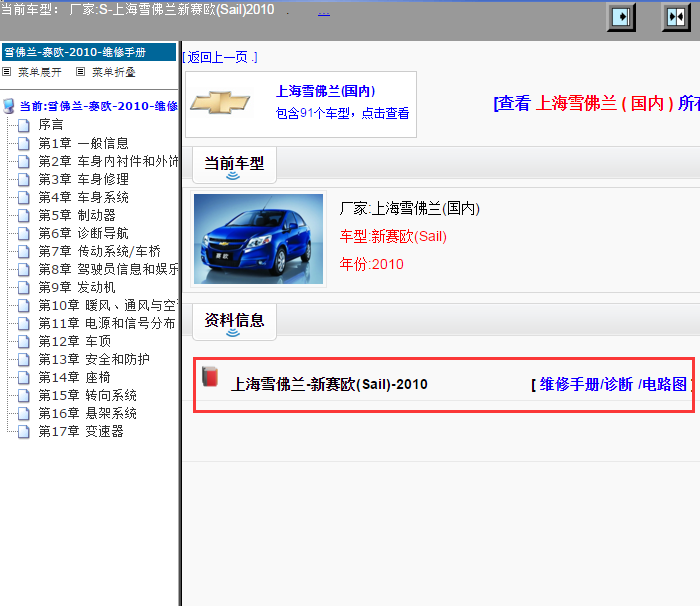Open 第13章 安全和防护
Viewport: 700px width, 606px height.
94,359
